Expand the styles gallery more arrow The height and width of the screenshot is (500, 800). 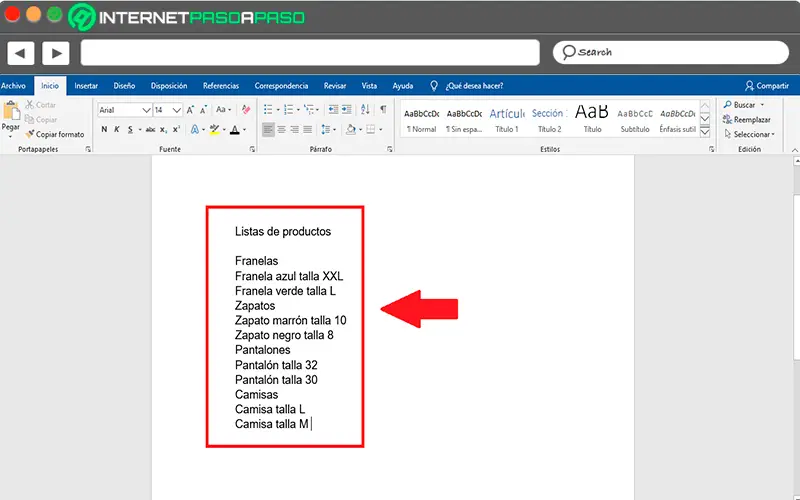coord(705,132)
